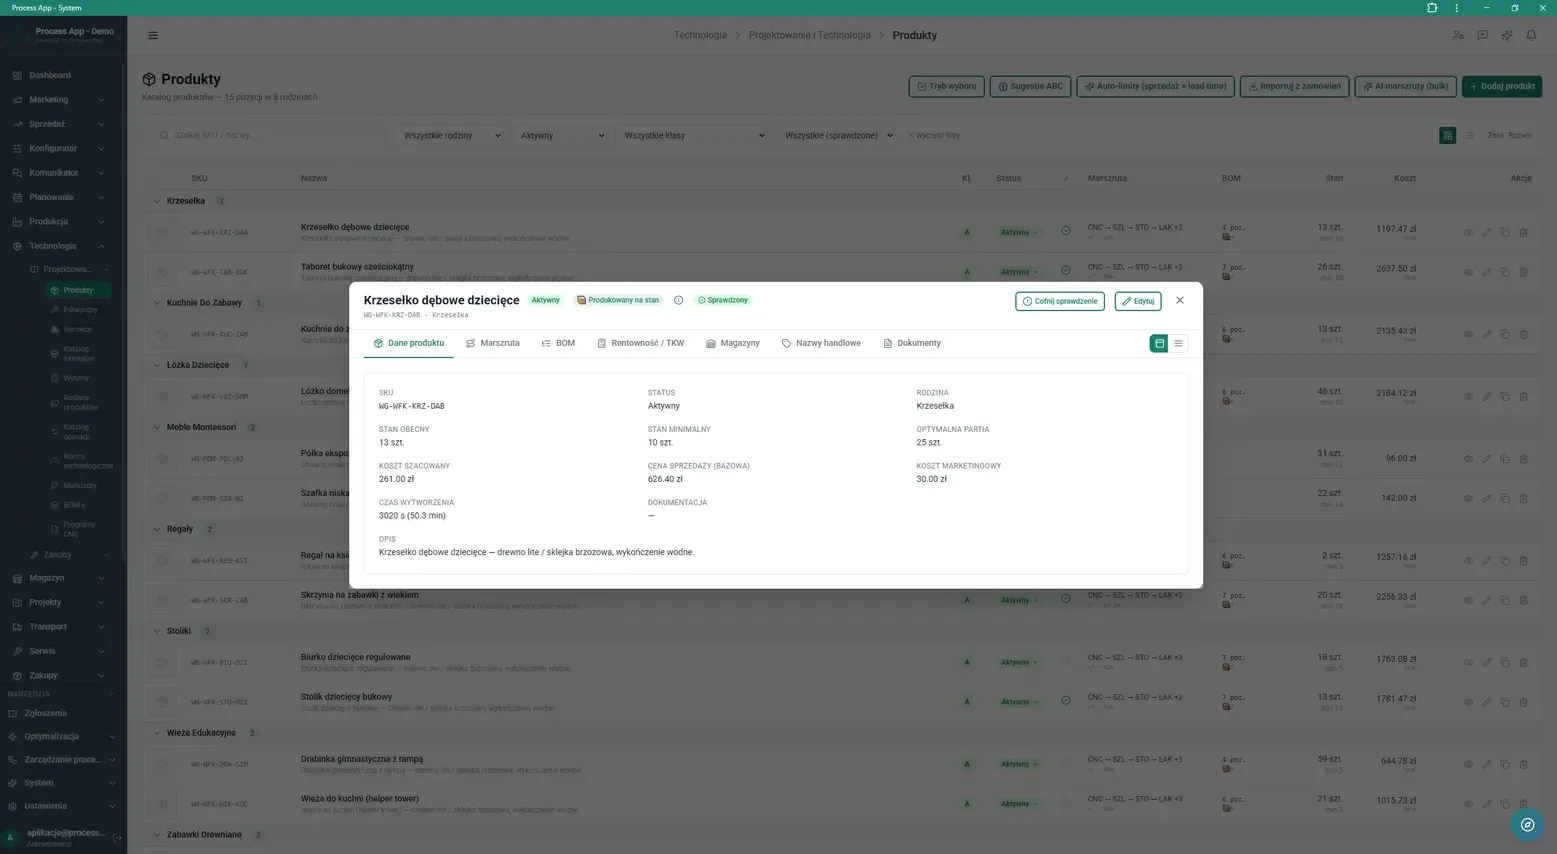
Task: Click Tryb wyboru button
Action: coord(946,86)
